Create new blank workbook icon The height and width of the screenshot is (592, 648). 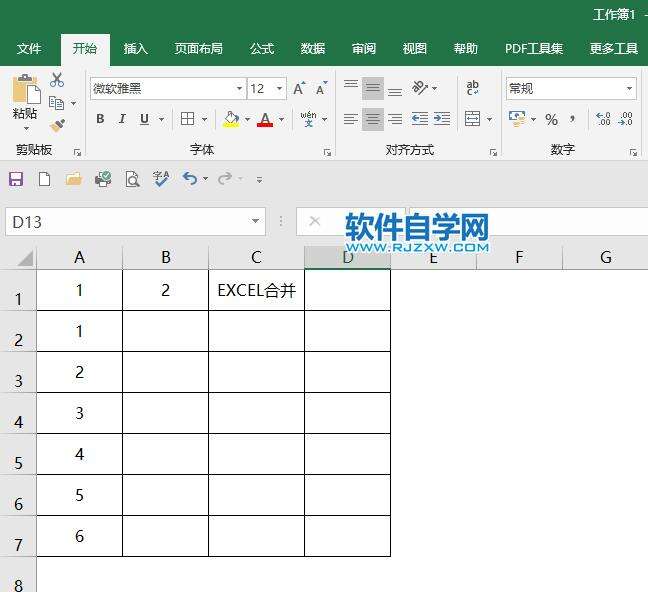click(44, 179)
